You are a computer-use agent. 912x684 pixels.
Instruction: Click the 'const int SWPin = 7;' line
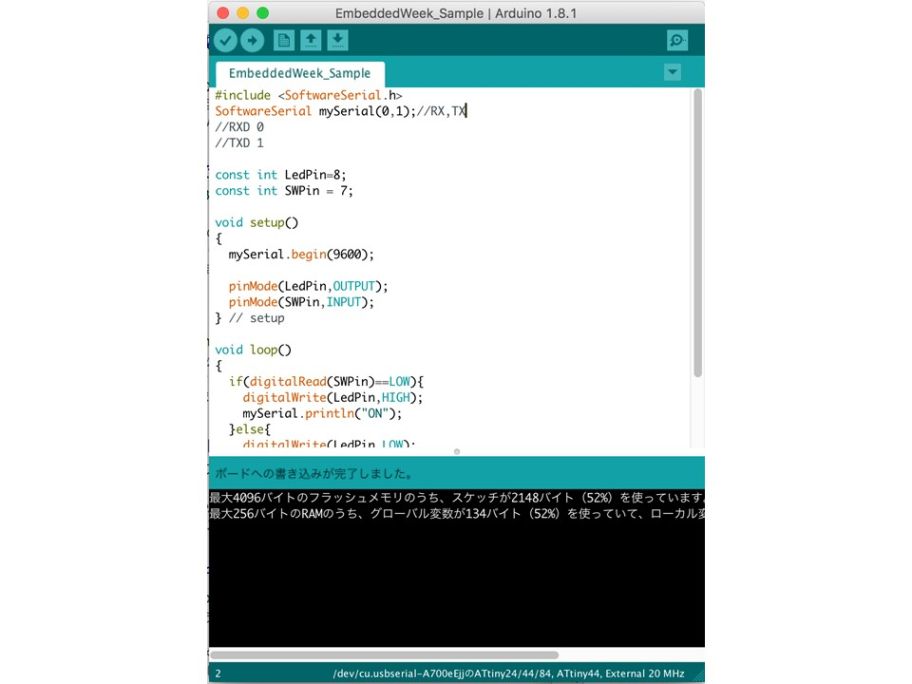284,191
